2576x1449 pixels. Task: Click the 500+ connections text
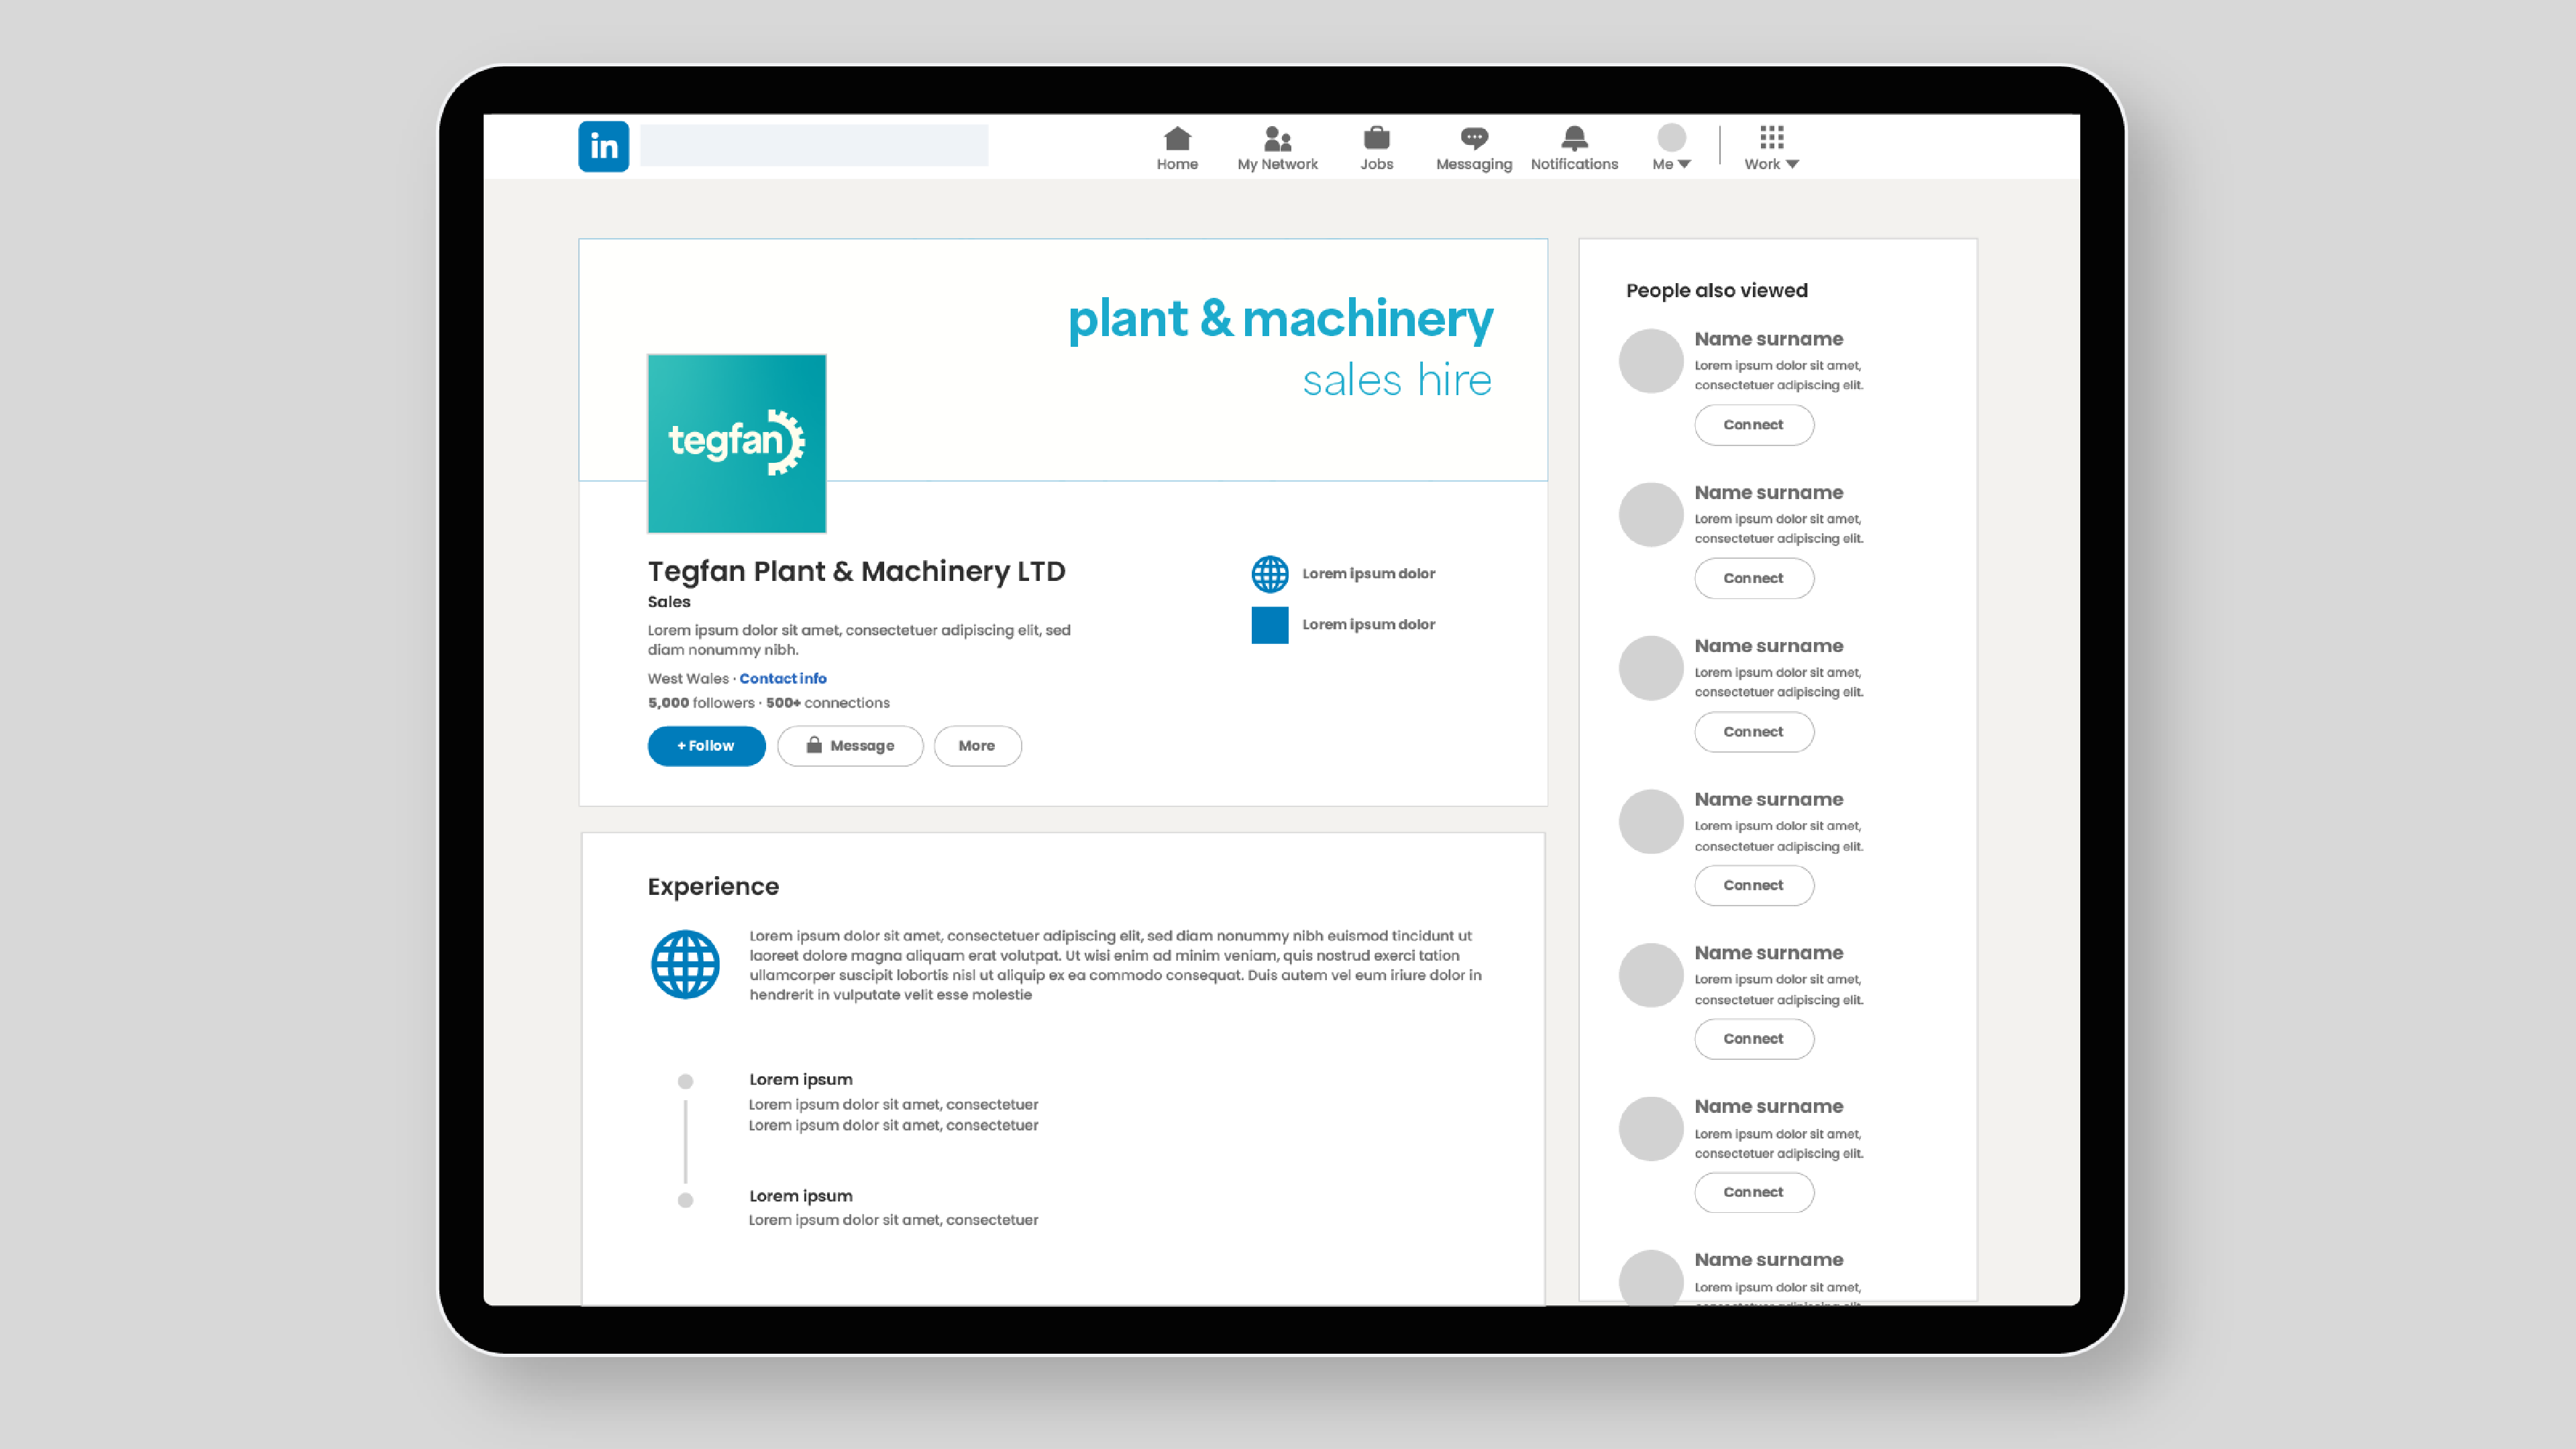coord(827,703)
